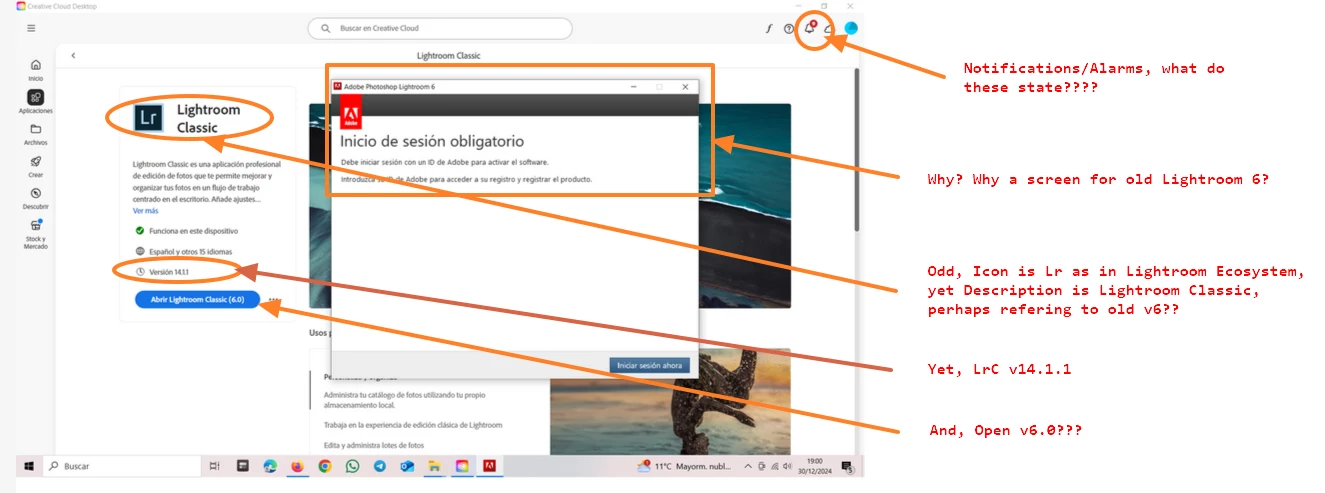Open the more options ellipsis beside Abrir

pos(272,300)
